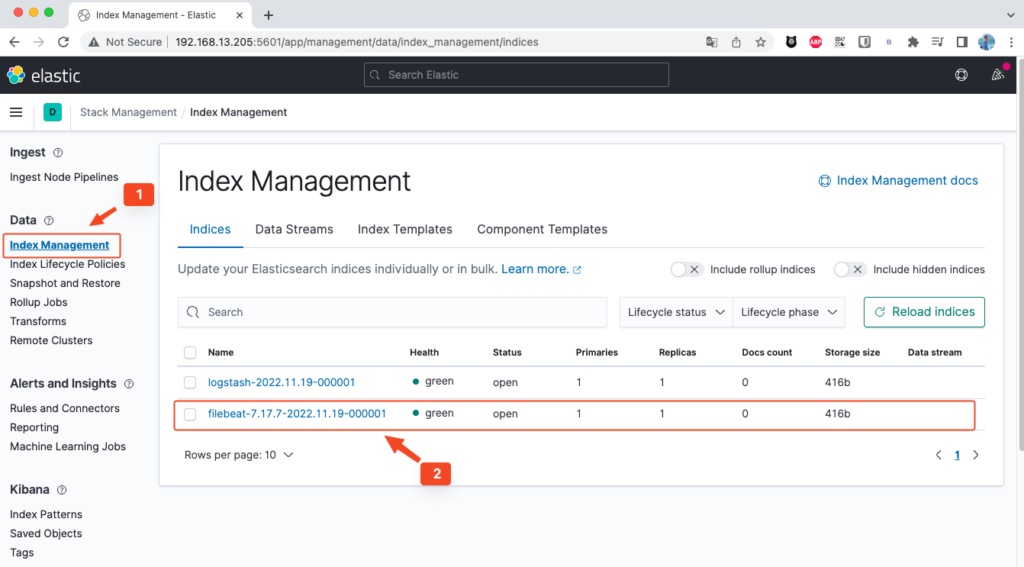1024x567 pixels.
Task: Check the filebeat-7.17.7 row checkbox
Action: coord(190,414)
